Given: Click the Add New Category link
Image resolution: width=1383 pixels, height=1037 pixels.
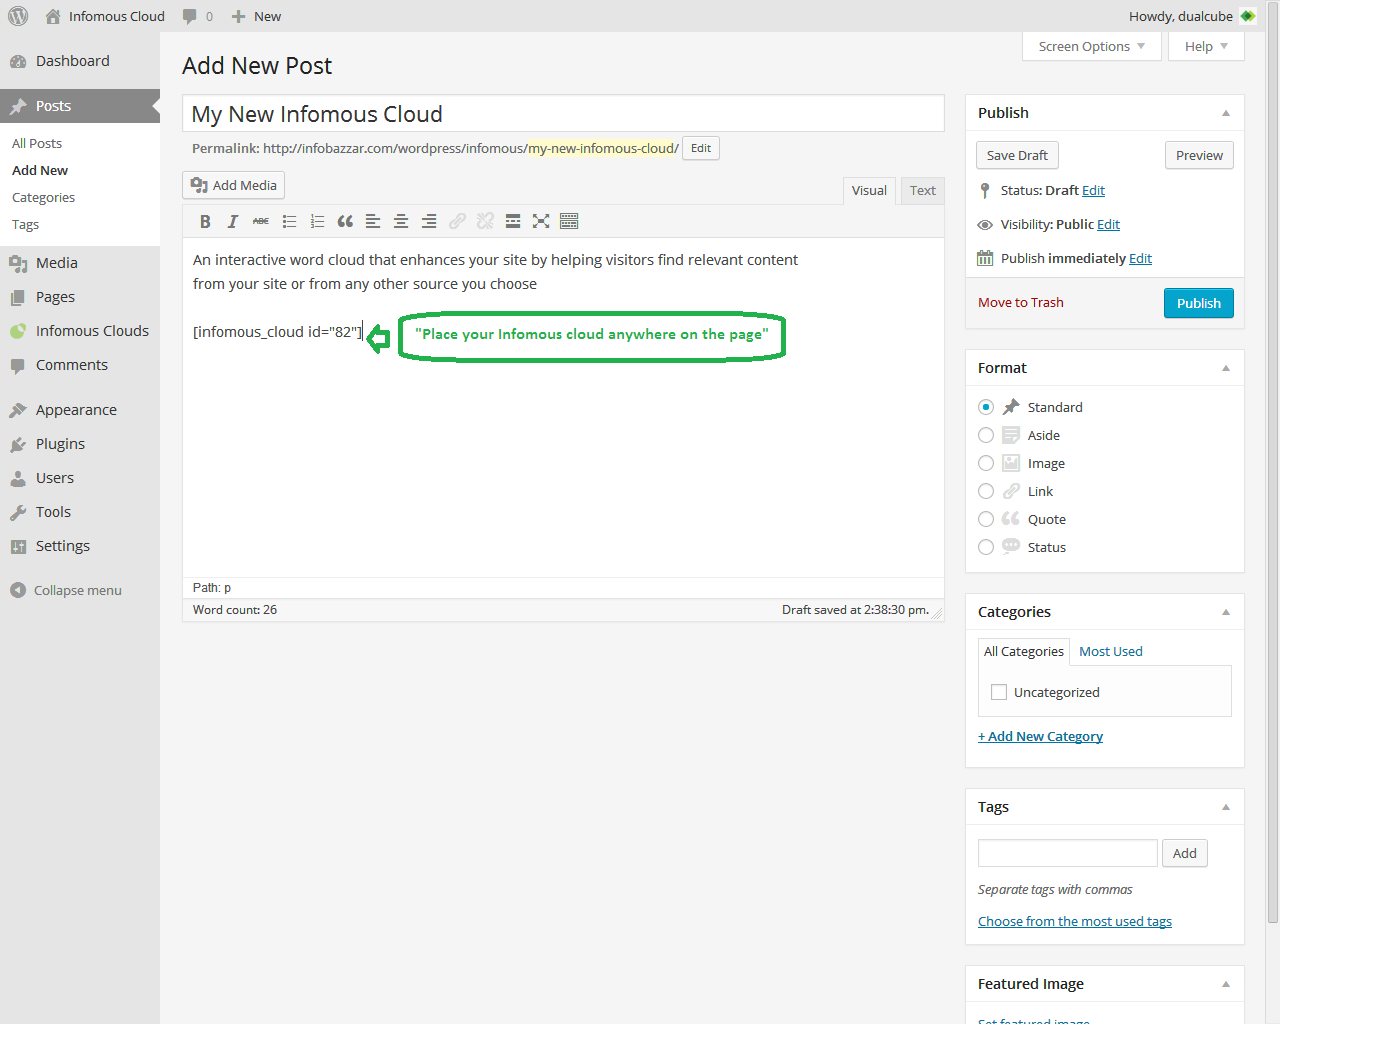Looking at the screenshot, I should point(1040,737).
